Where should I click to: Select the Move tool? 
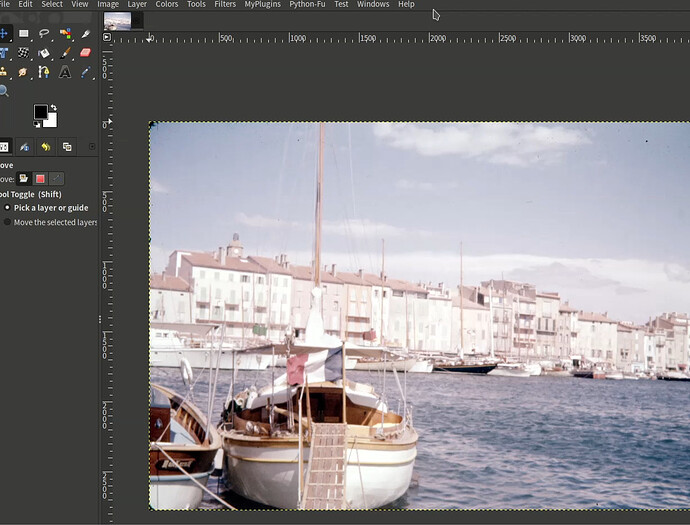[x=4, y=33]
